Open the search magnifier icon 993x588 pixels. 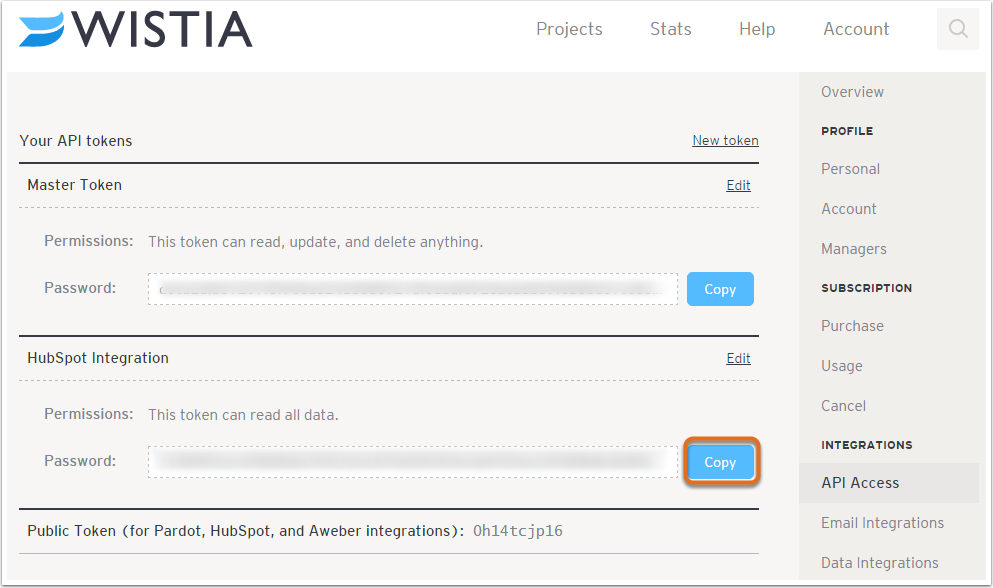958,29
